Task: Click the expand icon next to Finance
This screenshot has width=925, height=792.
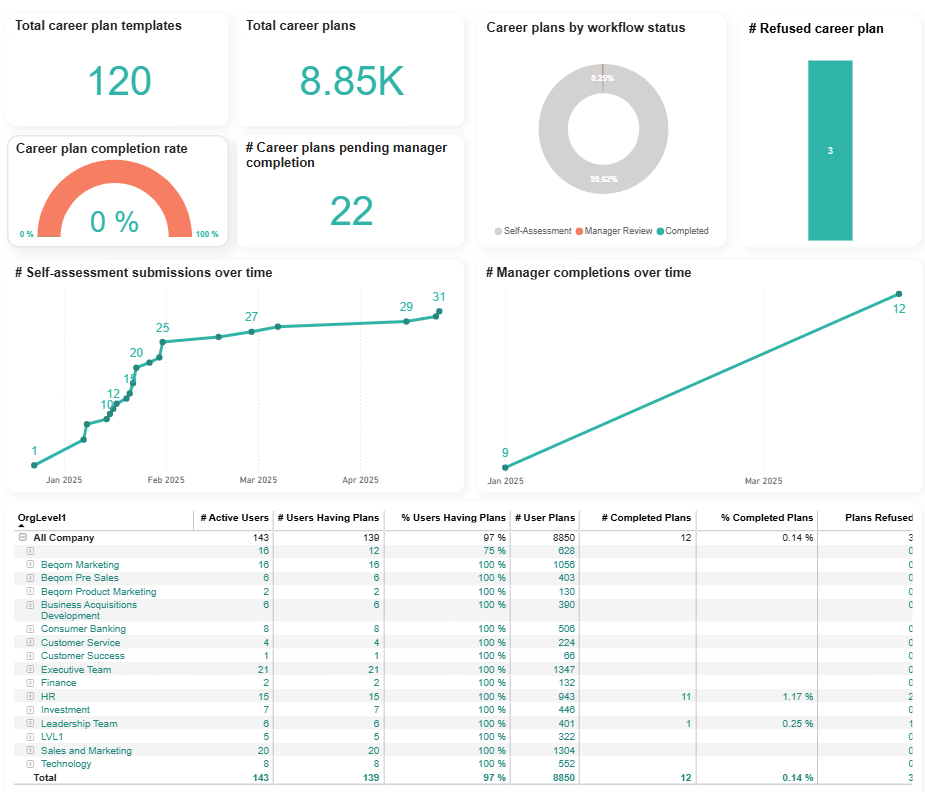Action: (30, 683)
